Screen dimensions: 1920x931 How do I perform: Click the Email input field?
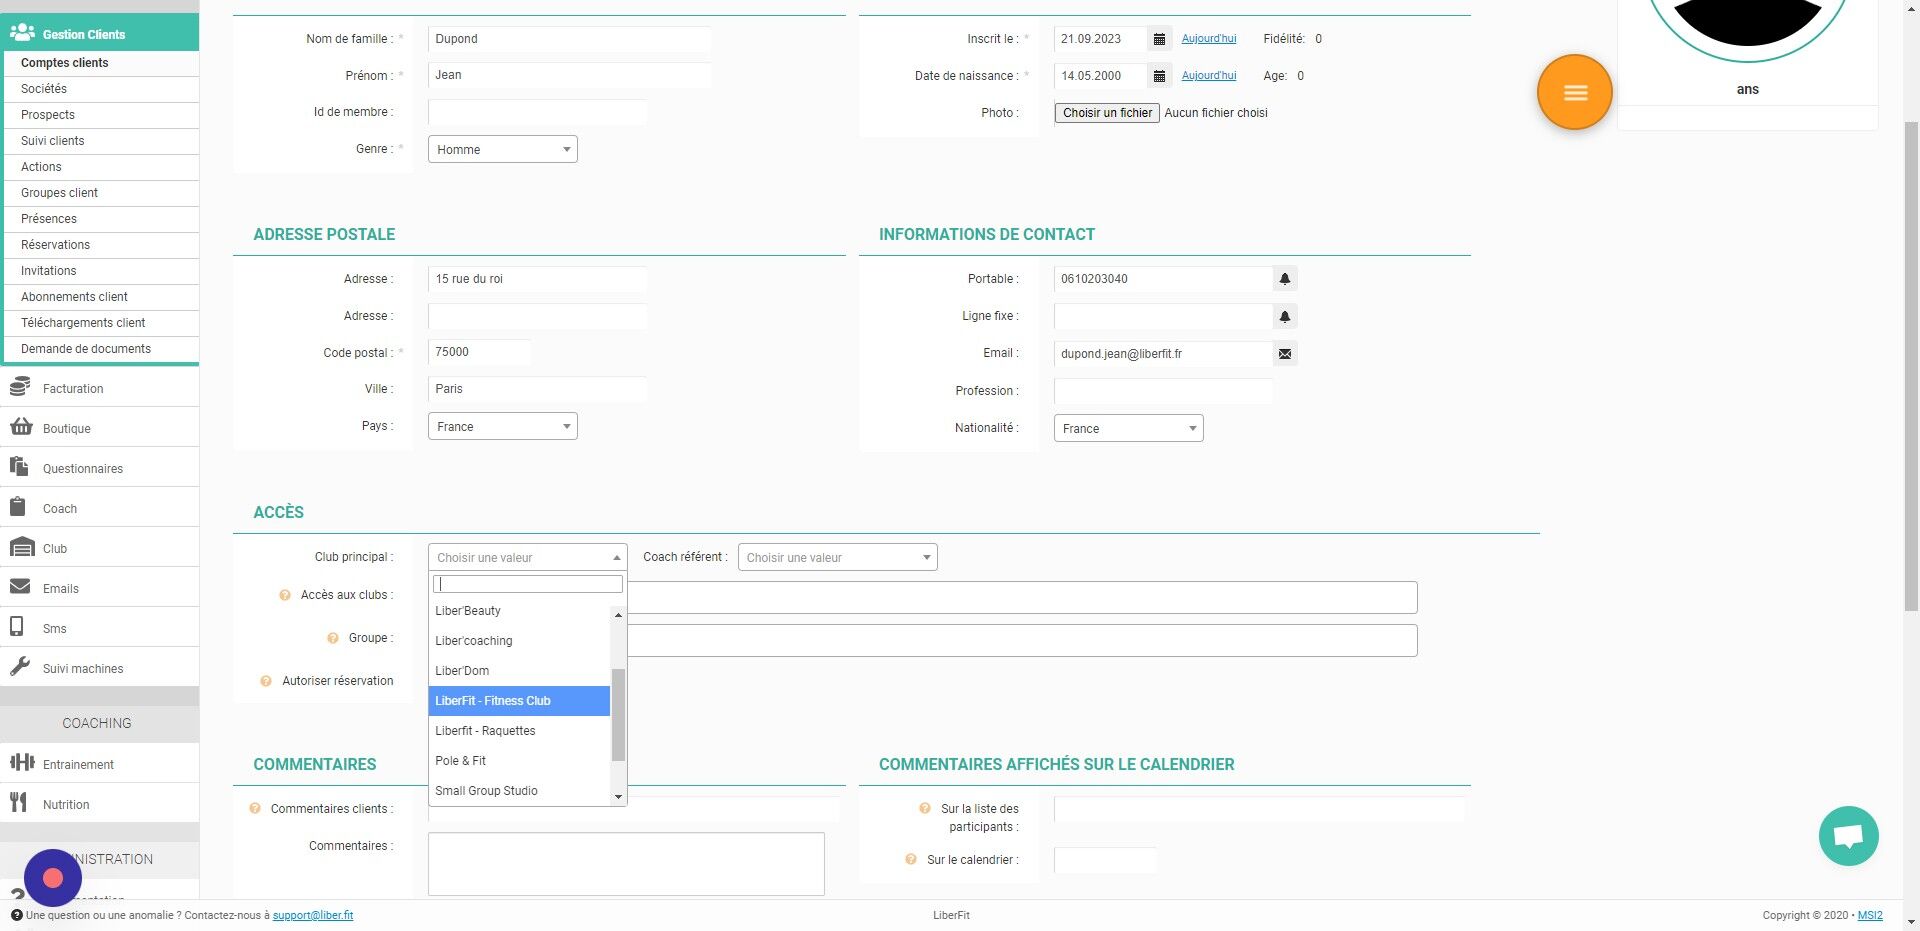[x=1163, y=354]
